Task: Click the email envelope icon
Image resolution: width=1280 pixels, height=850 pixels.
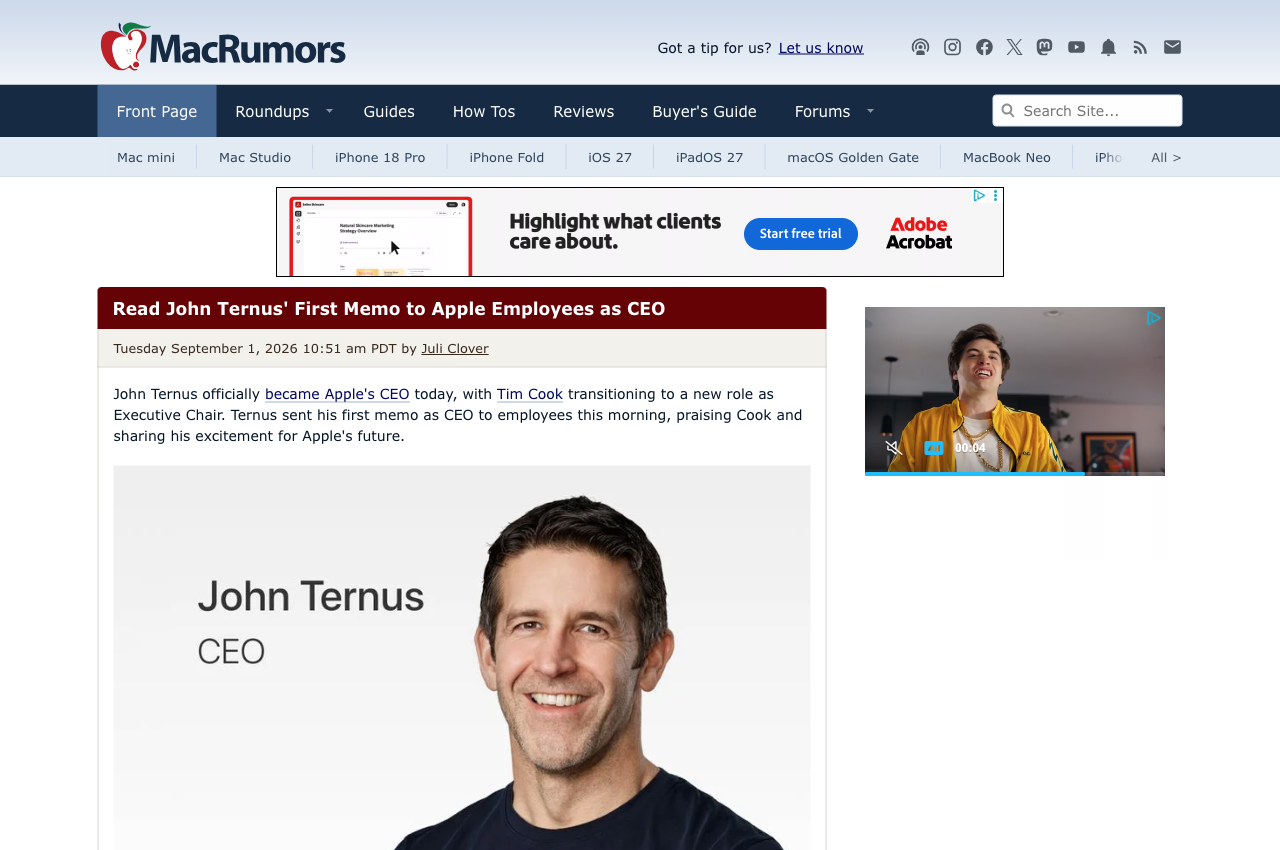Action: 1172,47
